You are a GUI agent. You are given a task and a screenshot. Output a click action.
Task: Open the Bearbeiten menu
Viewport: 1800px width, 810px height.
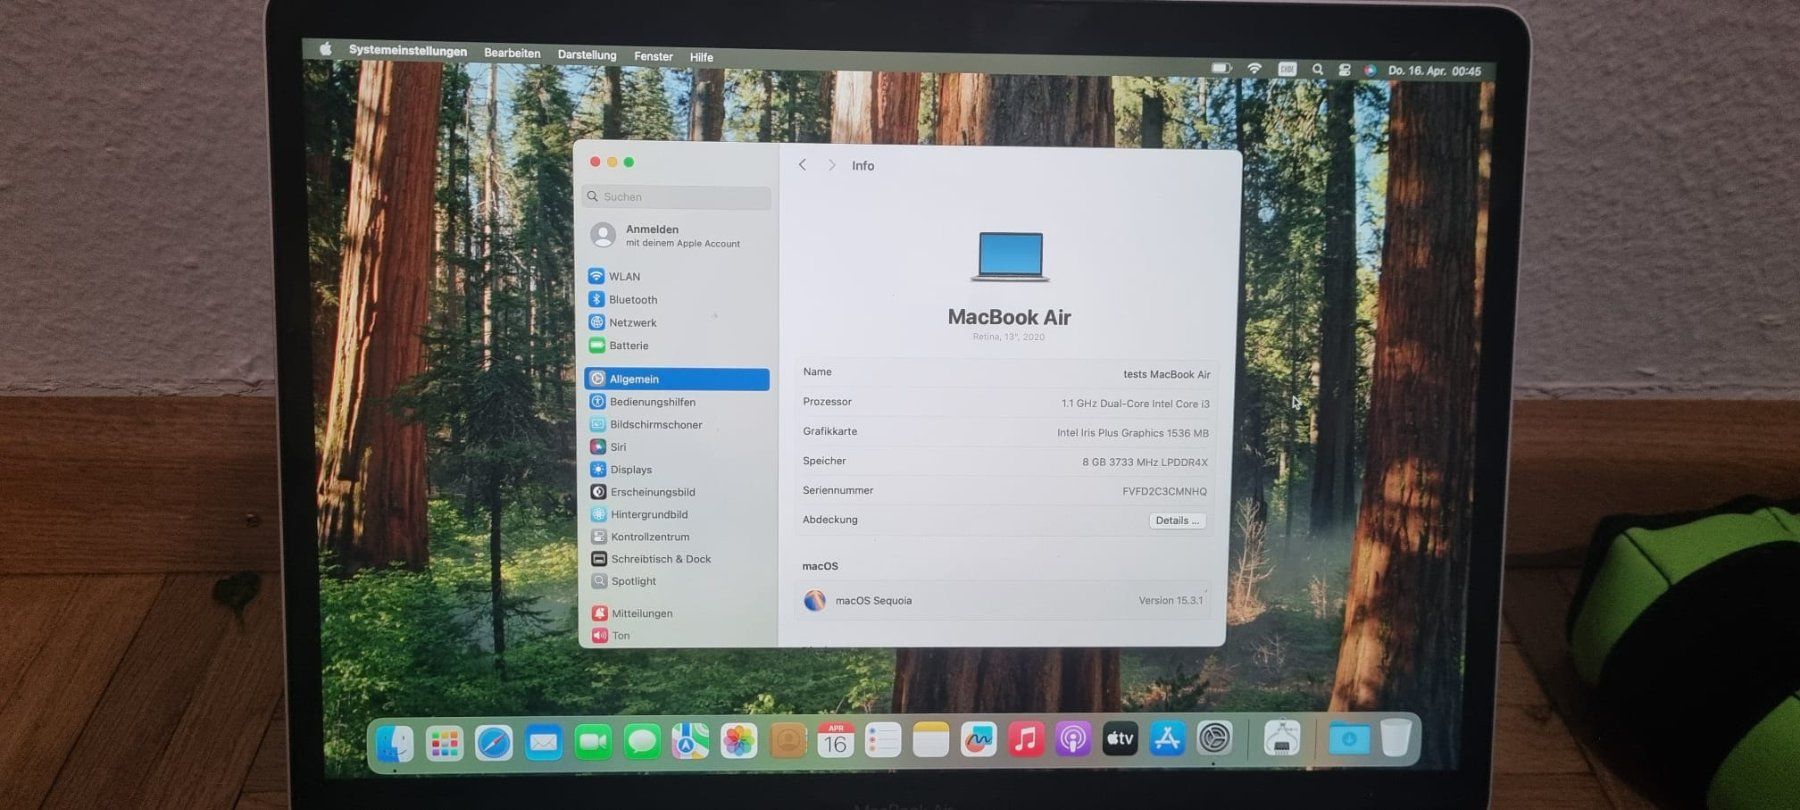pos(512,53)
